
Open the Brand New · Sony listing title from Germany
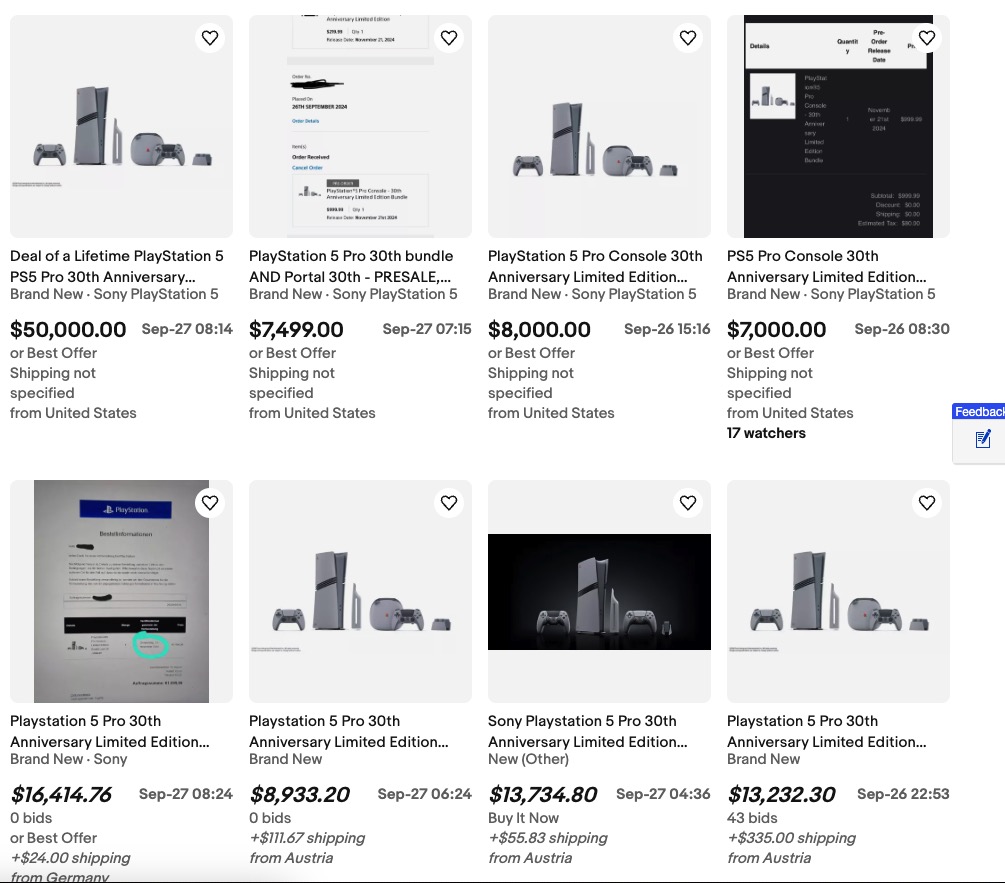(110, 731)
